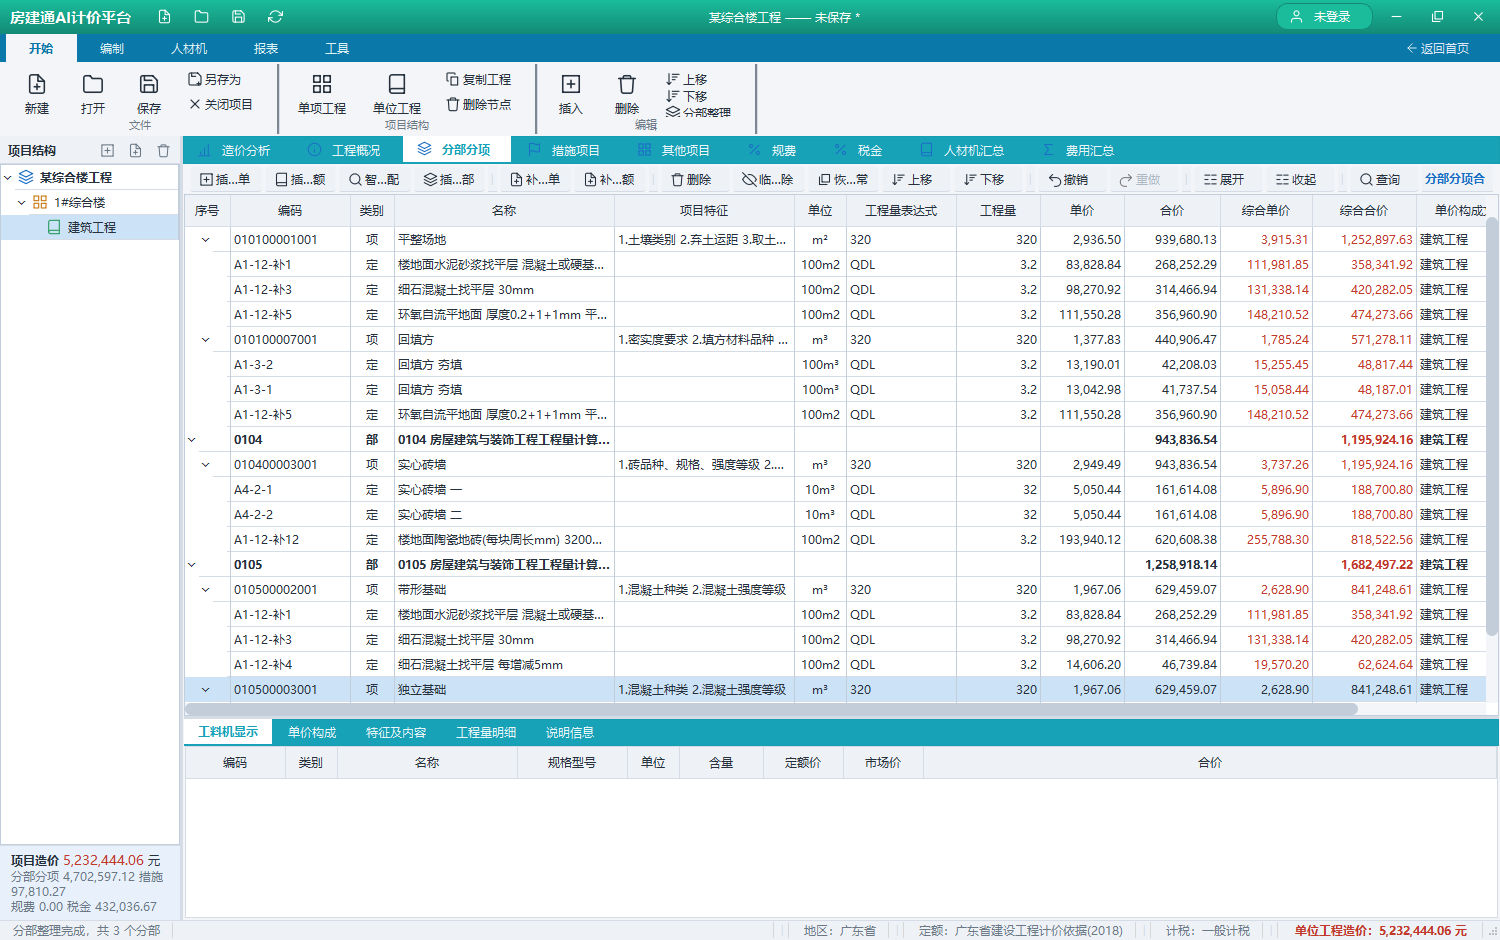
Task: Delete node via project structure trash icon
Action: click(x=164, y=151)
